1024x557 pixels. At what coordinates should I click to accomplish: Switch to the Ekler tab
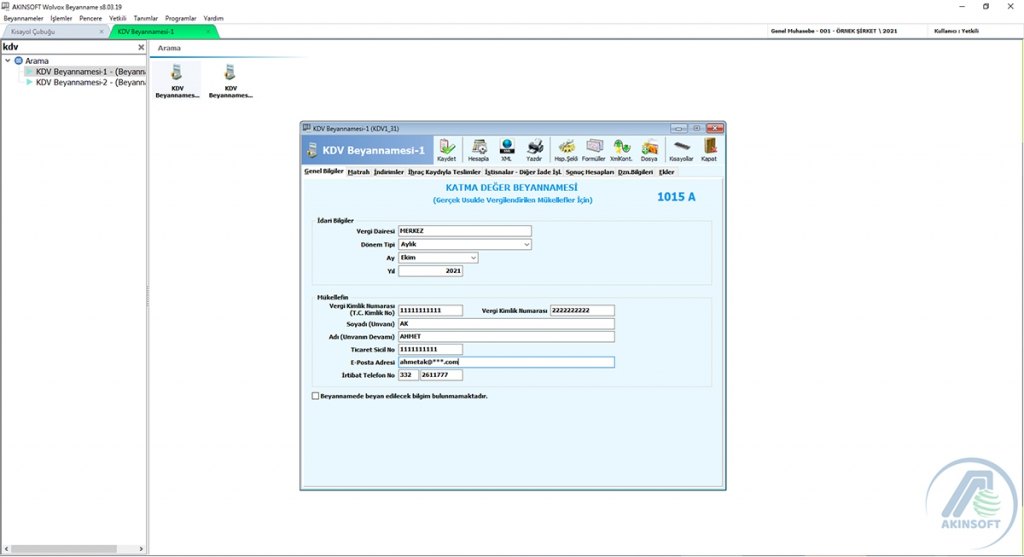click(666, 172)
